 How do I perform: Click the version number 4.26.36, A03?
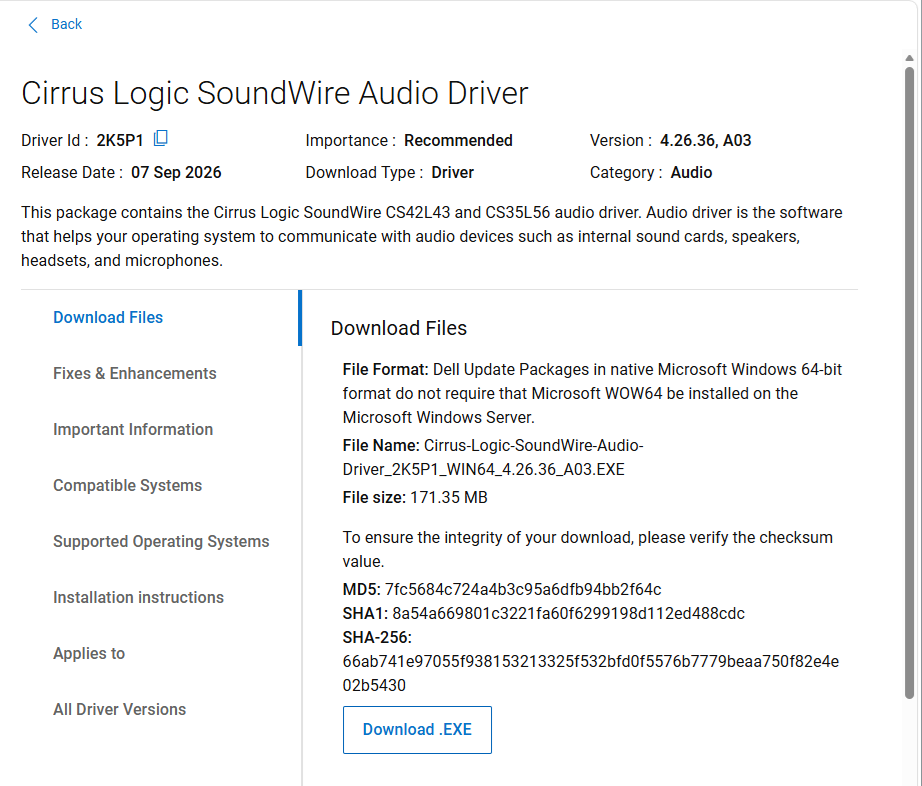coord(705,141)
